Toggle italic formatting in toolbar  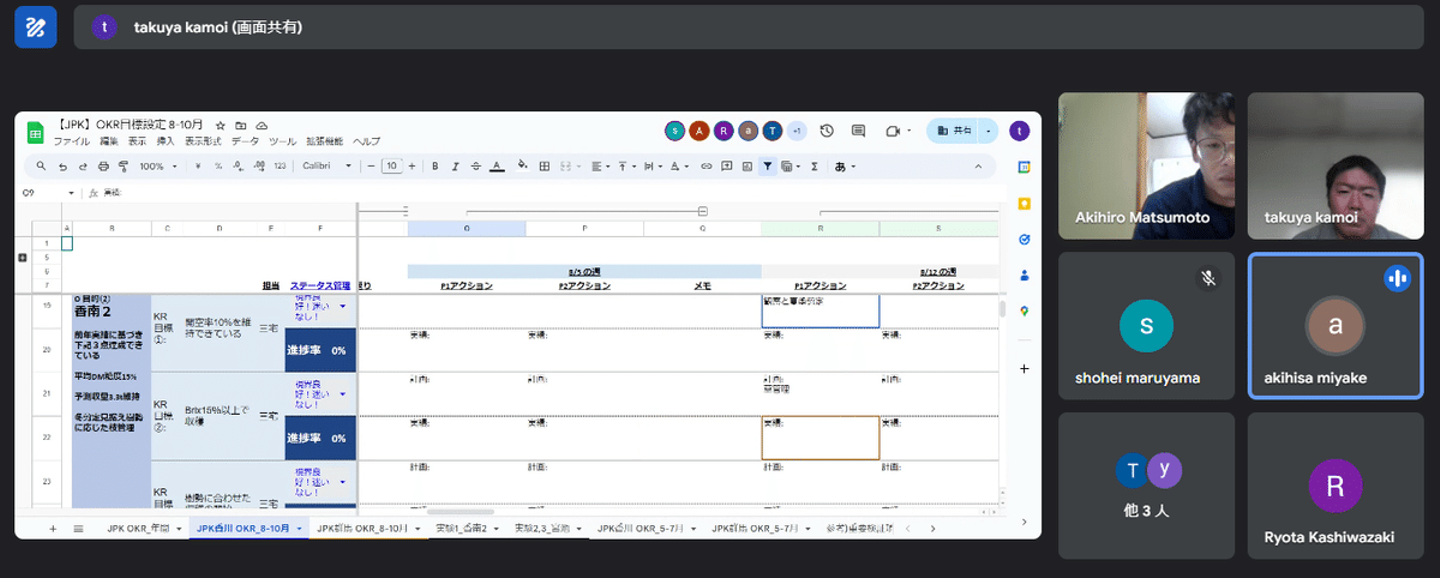coord(455,166)
